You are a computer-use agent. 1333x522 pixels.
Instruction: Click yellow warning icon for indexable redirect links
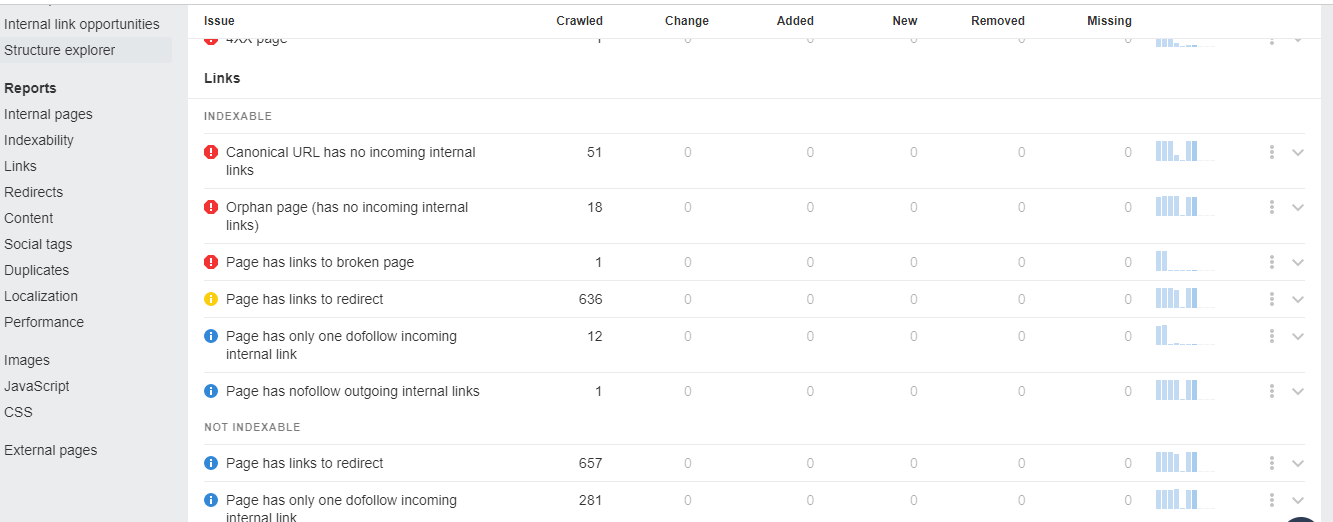click(x=211, y=299)
